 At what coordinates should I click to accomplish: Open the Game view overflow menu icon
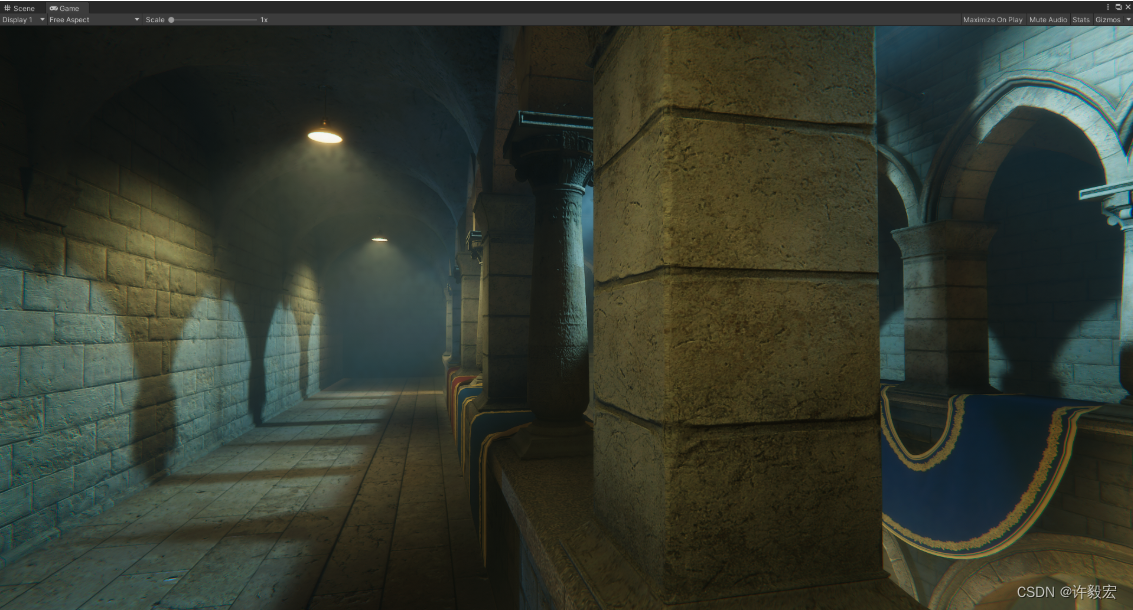1108,7
